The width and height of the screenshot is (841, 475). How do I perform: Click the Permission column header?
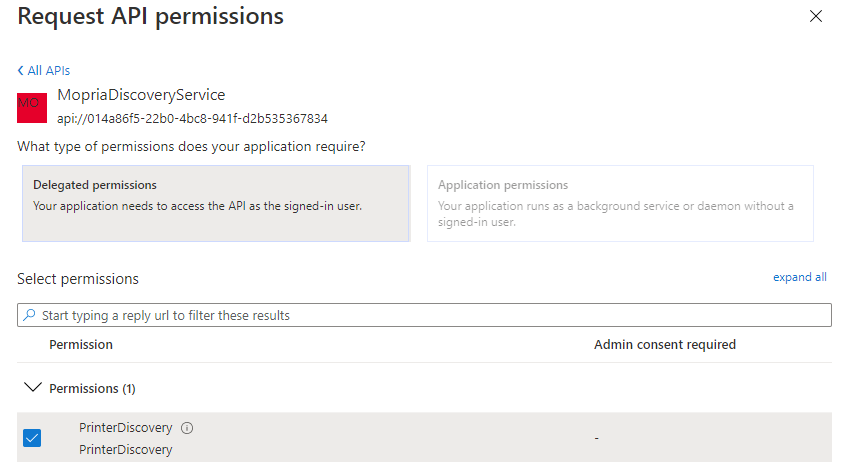point(81,344)
